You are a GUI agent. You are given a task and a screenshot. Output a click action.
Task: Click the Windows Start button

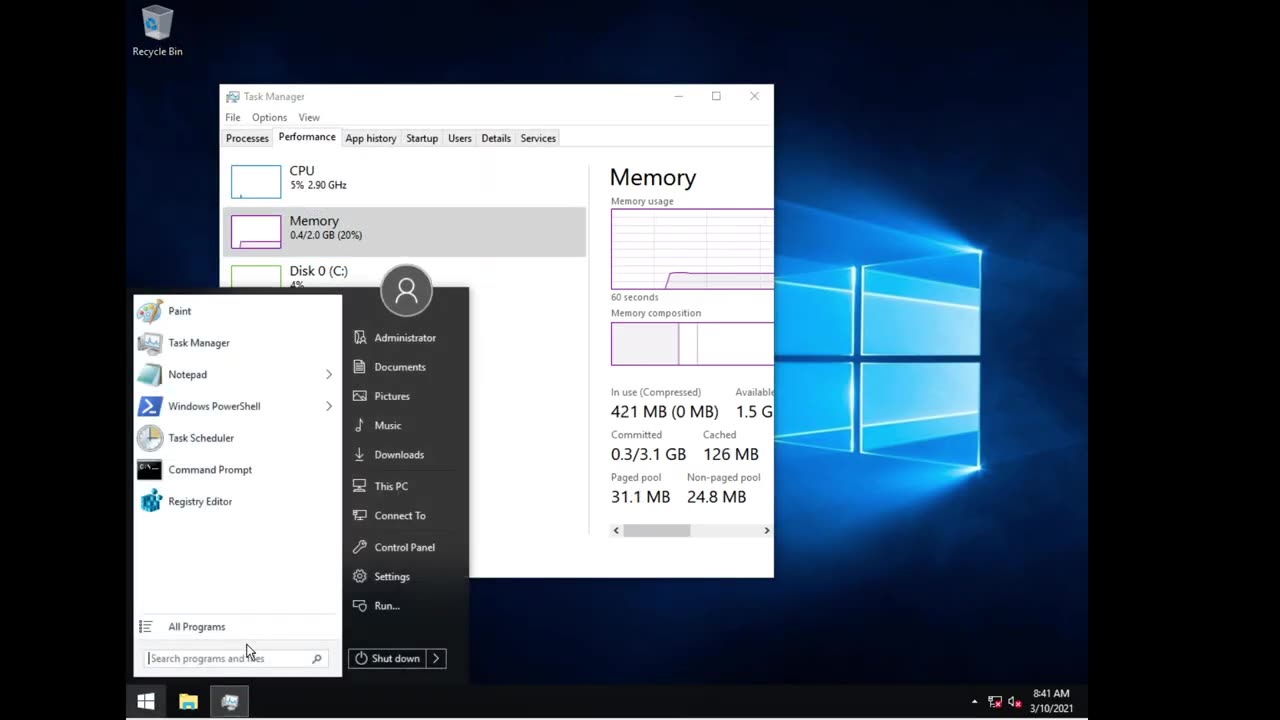coord(146,702)
